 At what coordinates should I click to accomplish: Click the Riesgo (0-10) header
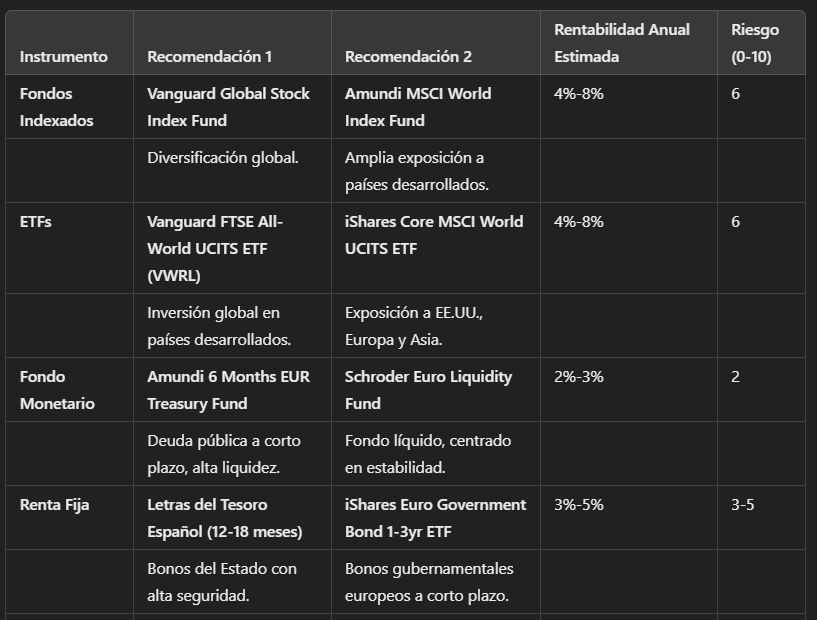click(x=755, y=43)
